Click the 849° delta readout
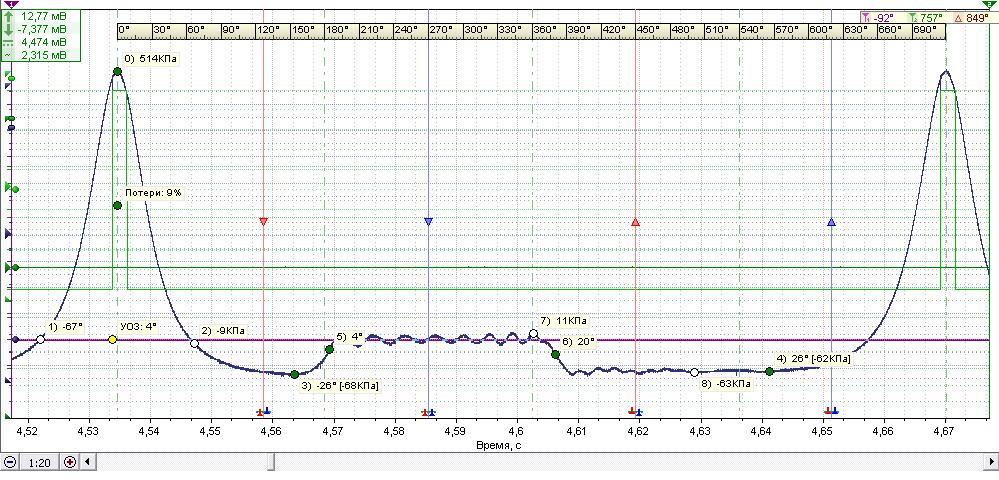Screen dimensions: 999x480 (x=972, y=18)
